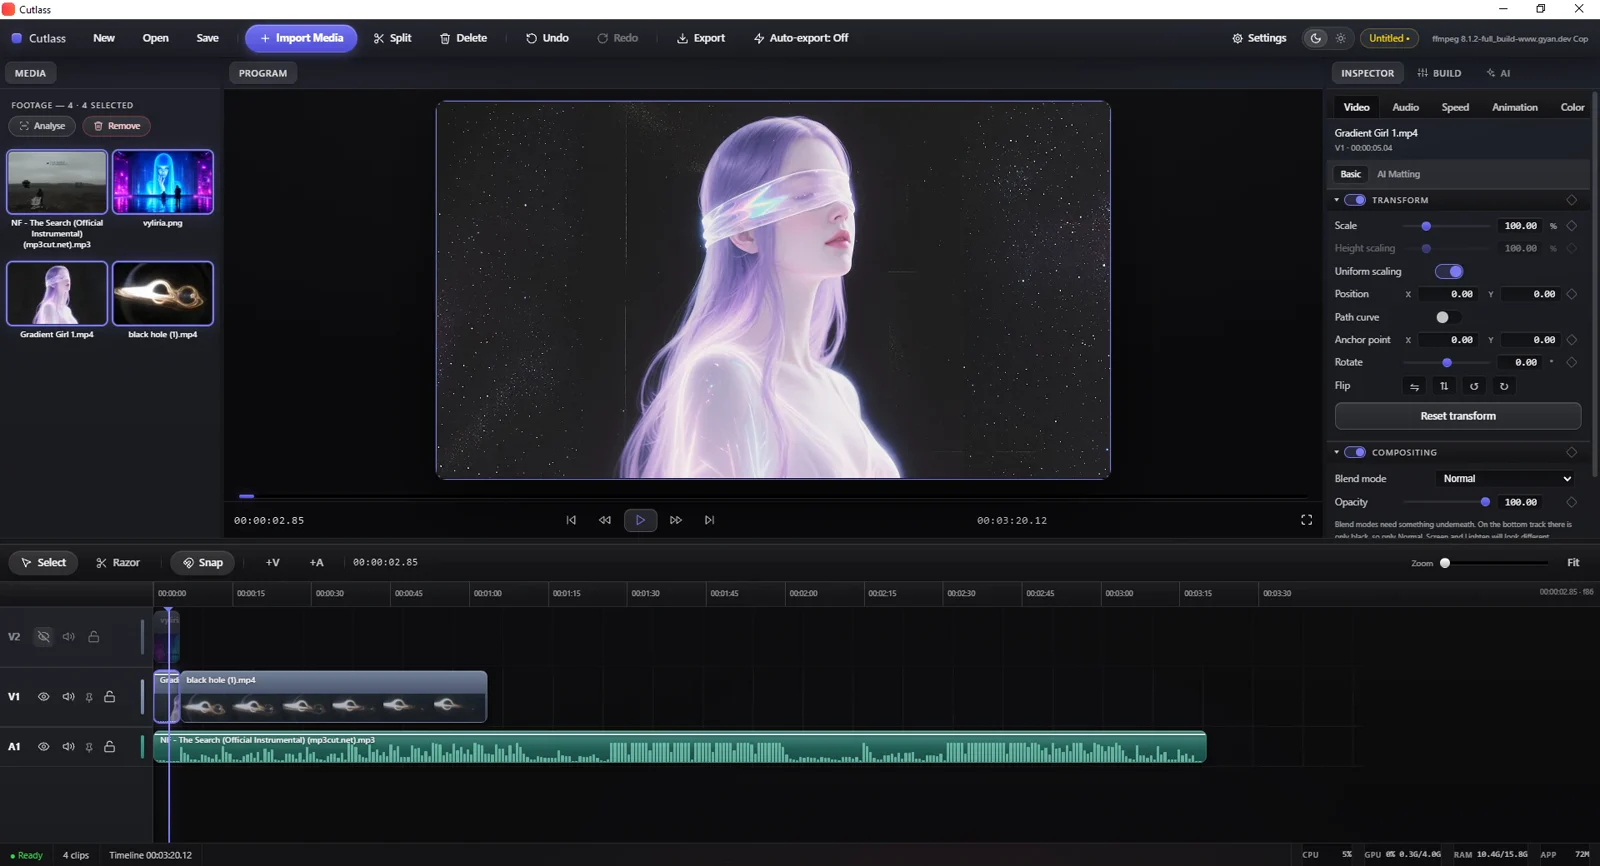Collapse the Compositing section arrow
The width and height of the screenshot is (1600, 866).
click(1337, 452)
